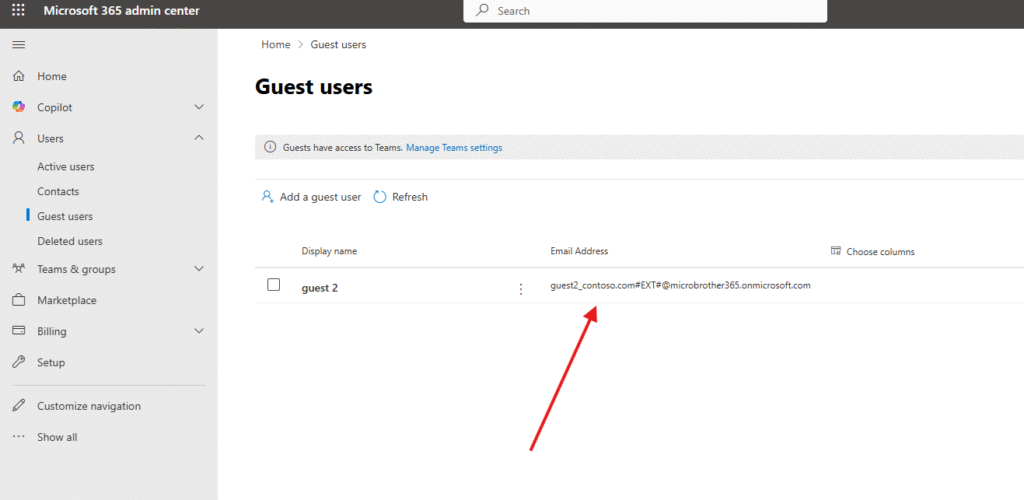Click the Copilot logo icon

(x=19, y=107)
